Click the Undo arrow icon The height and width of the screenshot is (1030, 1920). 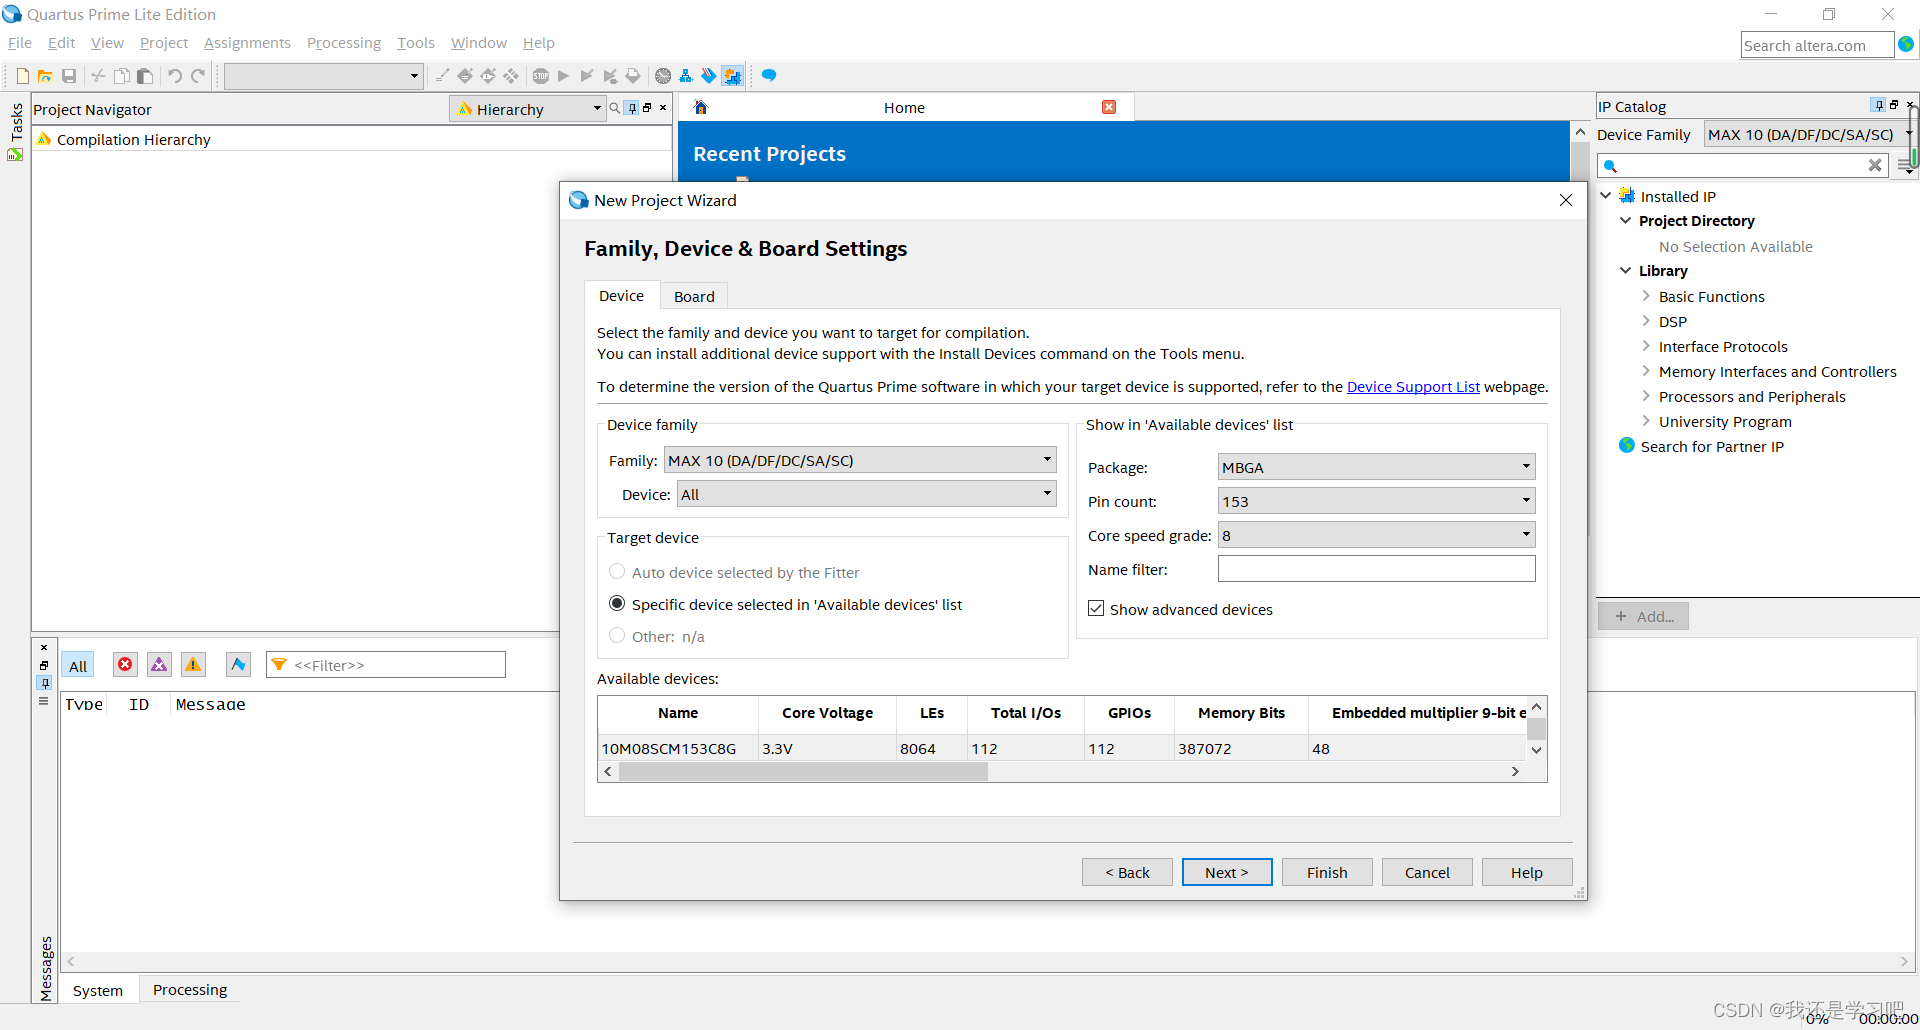(175, 76)
